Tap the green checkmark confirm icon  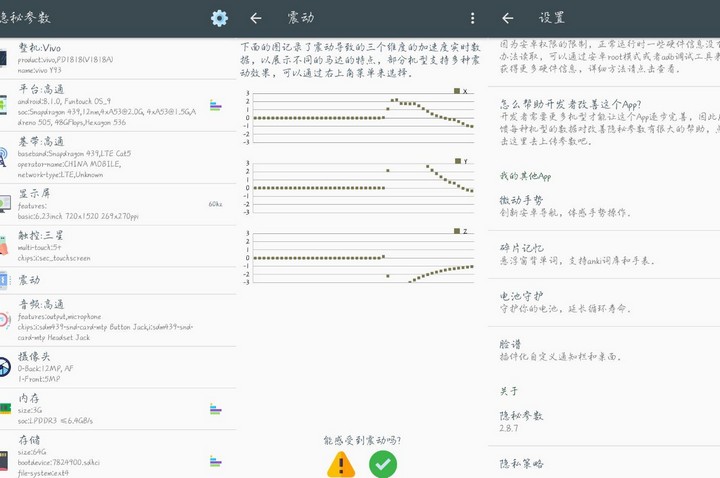coord(383,464)
